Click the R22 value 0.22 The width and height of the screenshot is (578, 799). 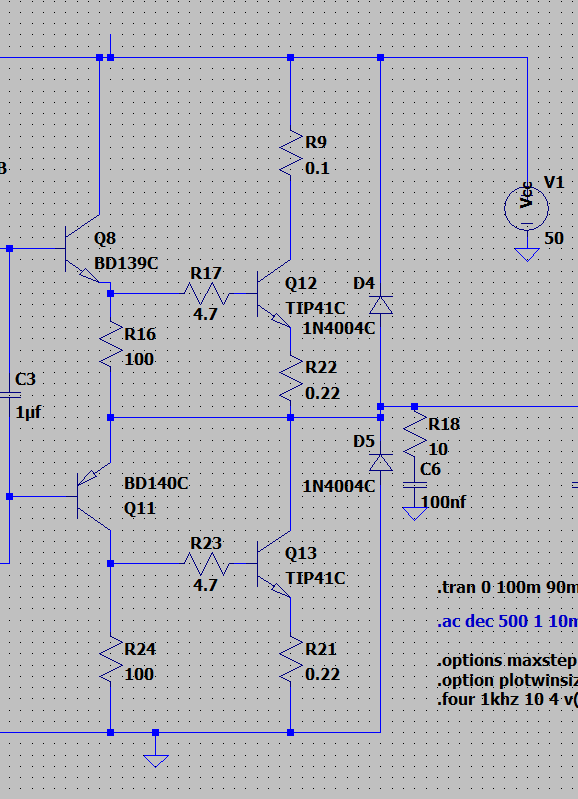pos(322,393)
